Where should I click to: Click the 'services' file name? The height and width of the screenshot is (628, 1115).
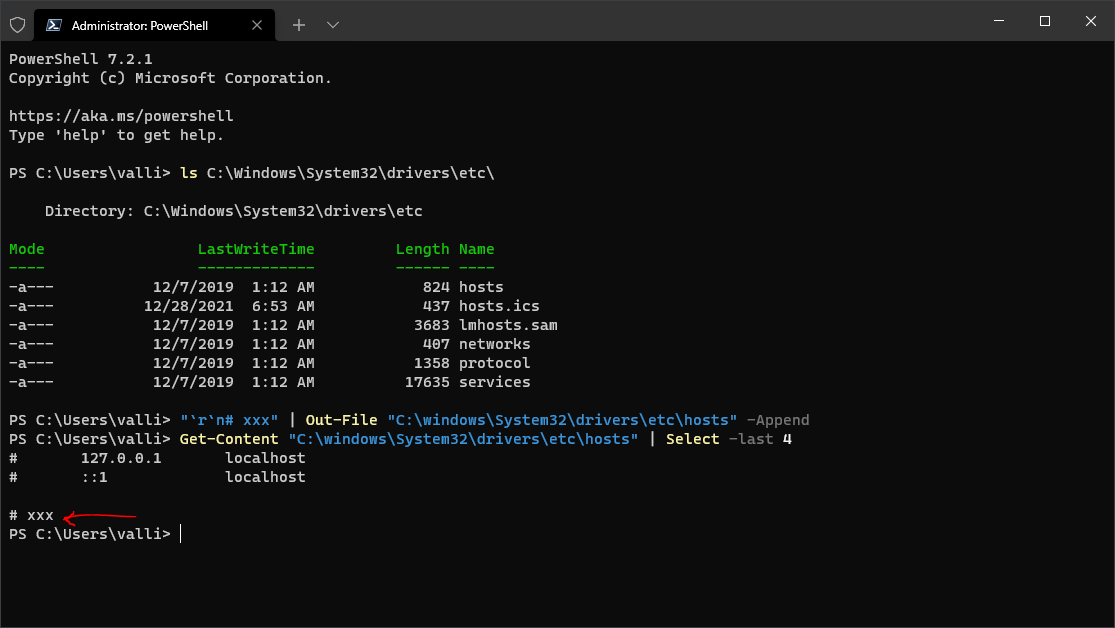pos(494,382)
